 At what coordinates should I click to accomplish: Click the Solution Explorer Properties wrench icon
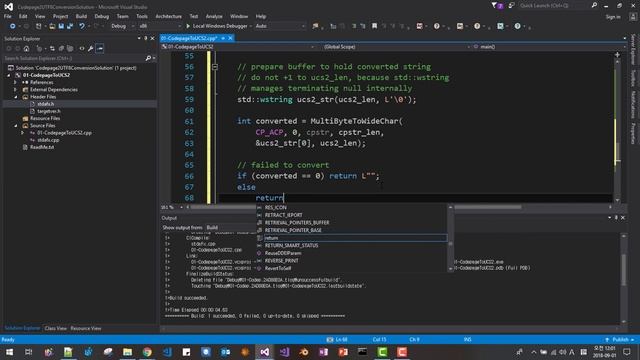pos(91,49)
